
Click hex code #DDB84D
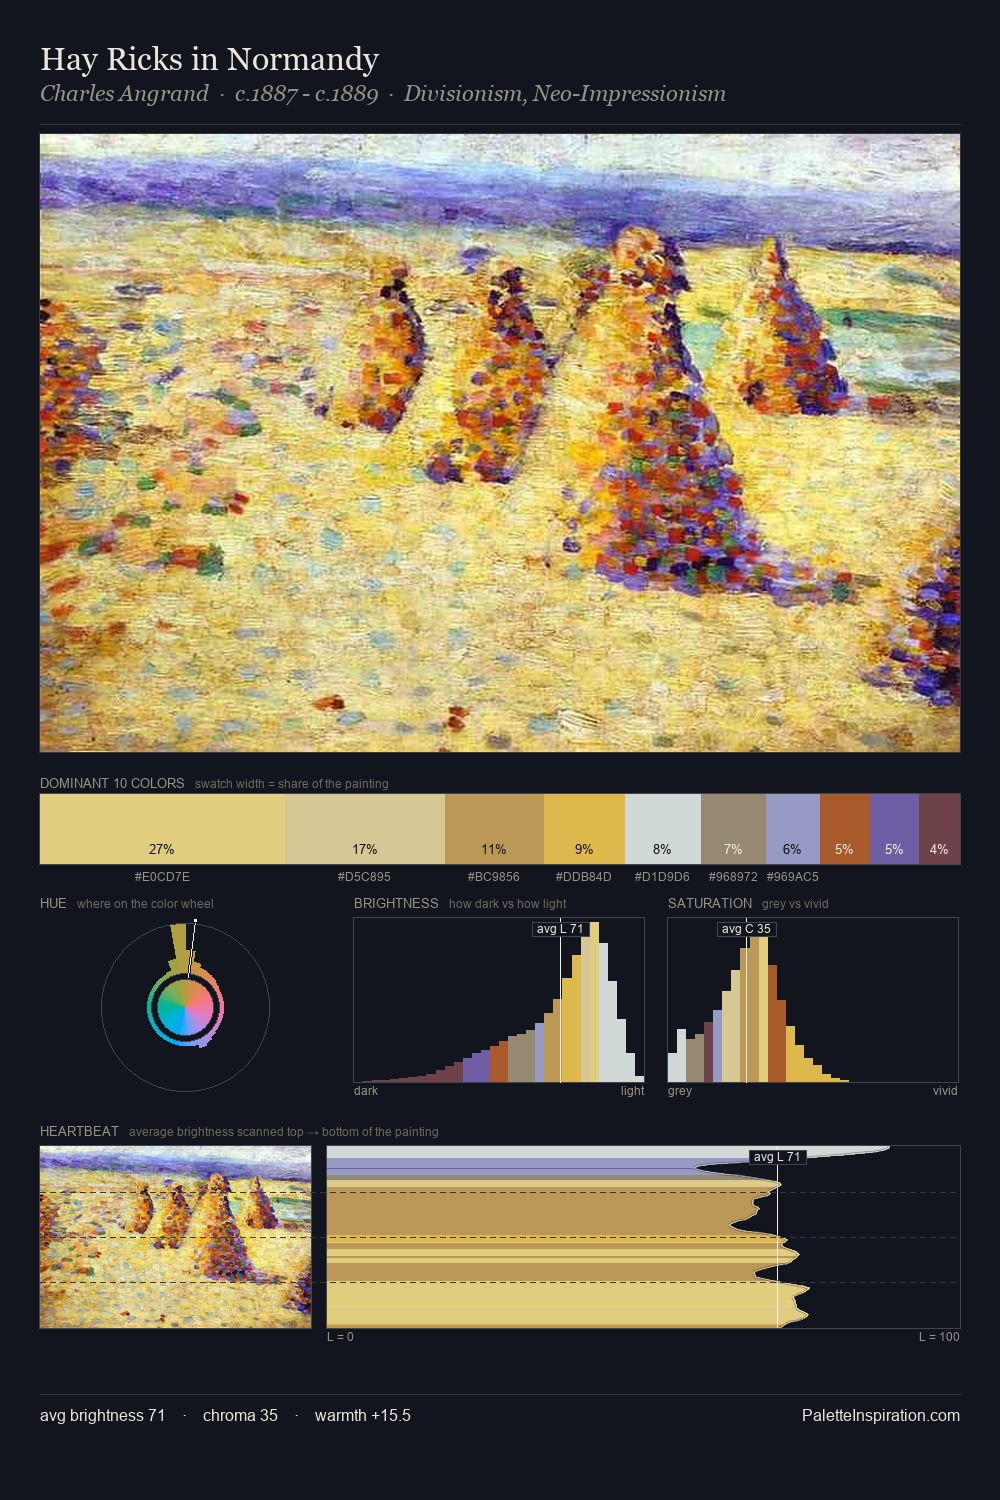point(584,877)
